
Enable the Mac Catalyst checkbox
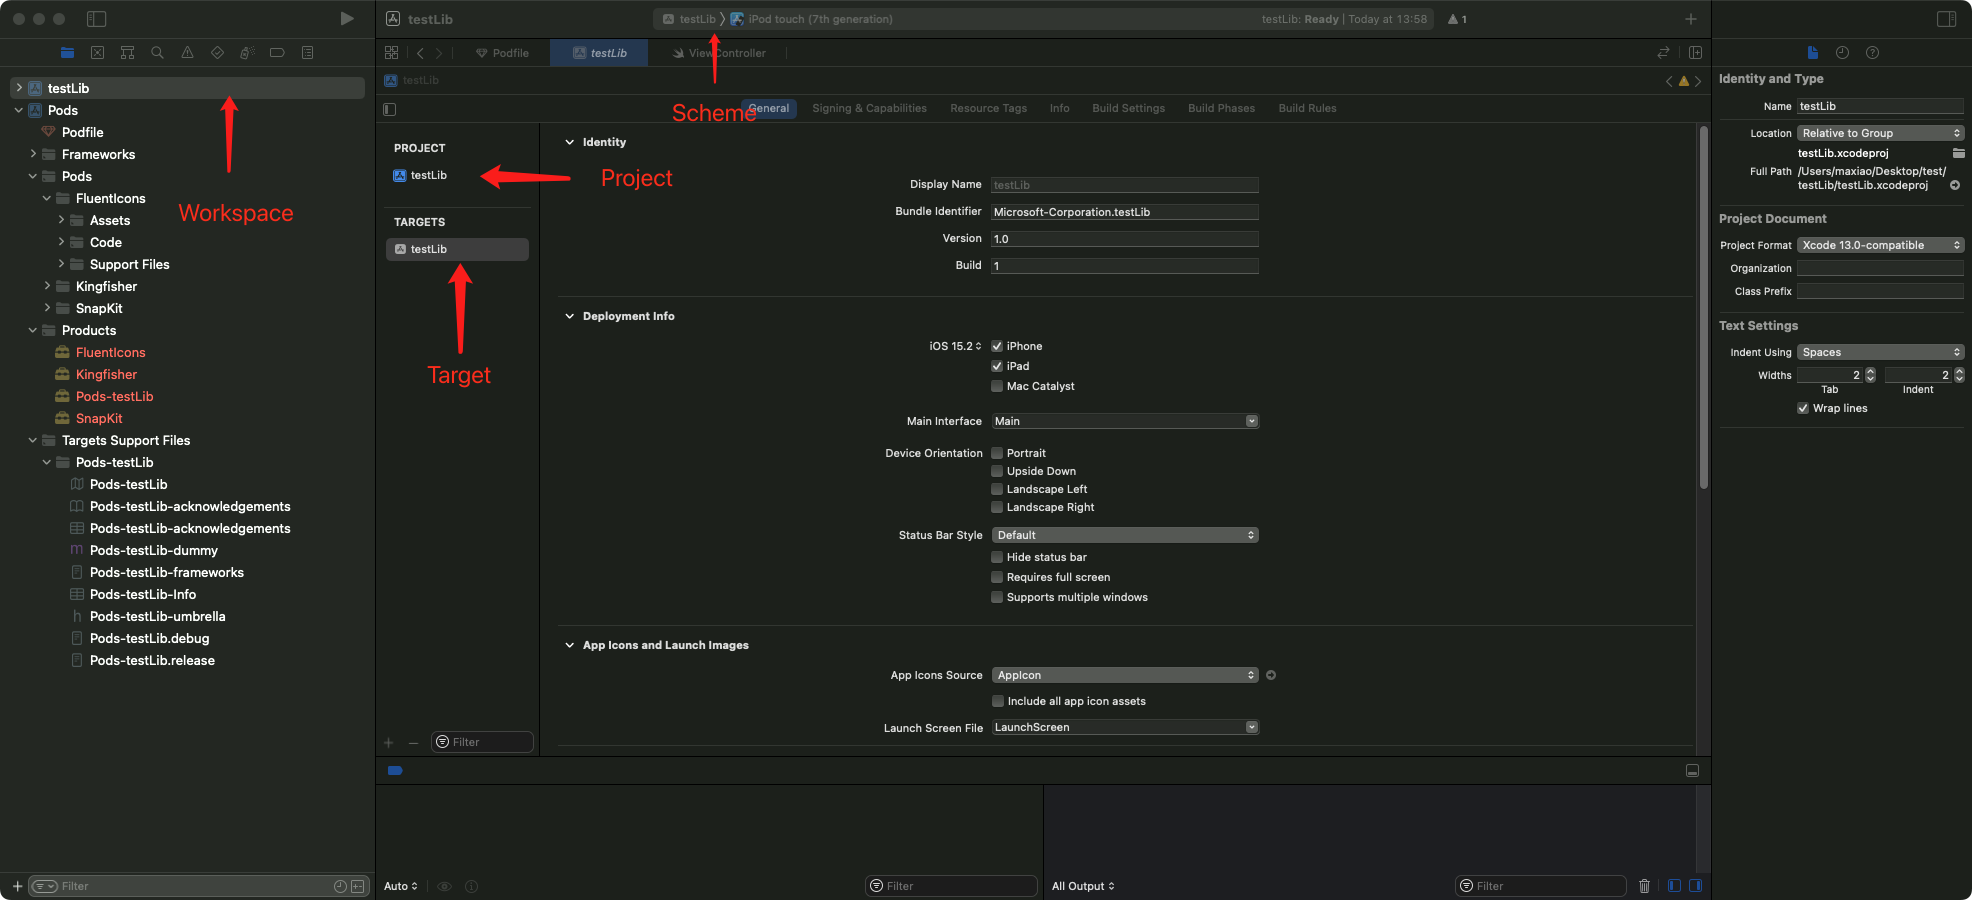[x=997, y=386]
